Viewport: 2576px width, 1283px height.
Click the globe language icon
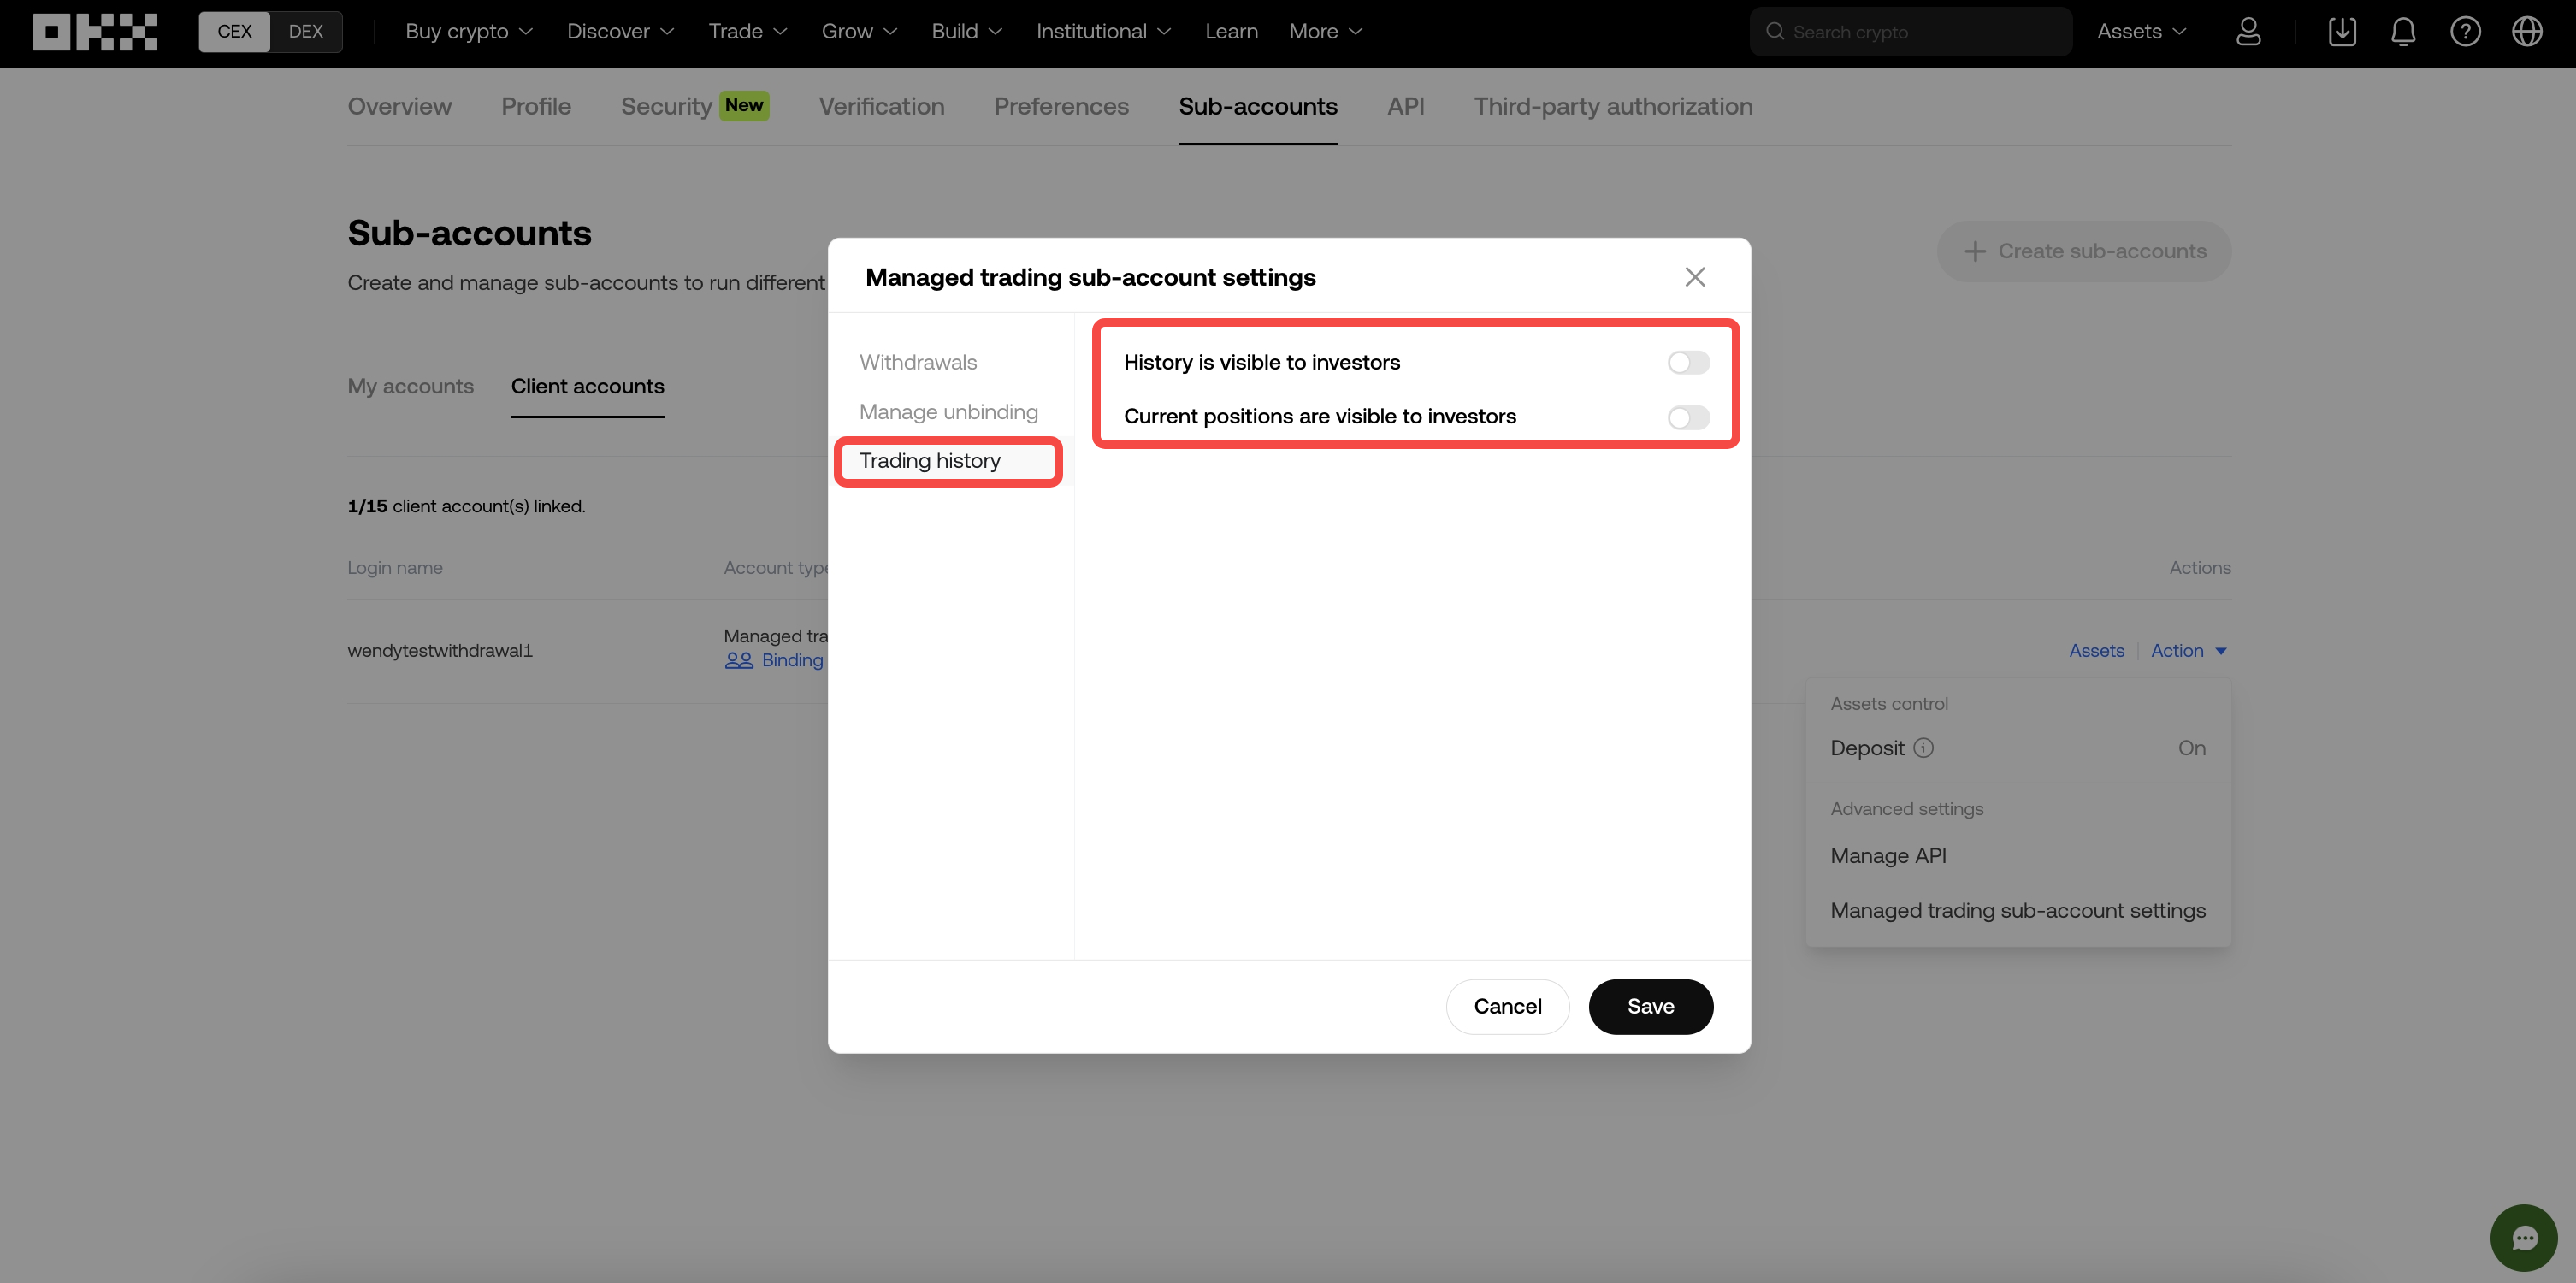click(2528, 31)
